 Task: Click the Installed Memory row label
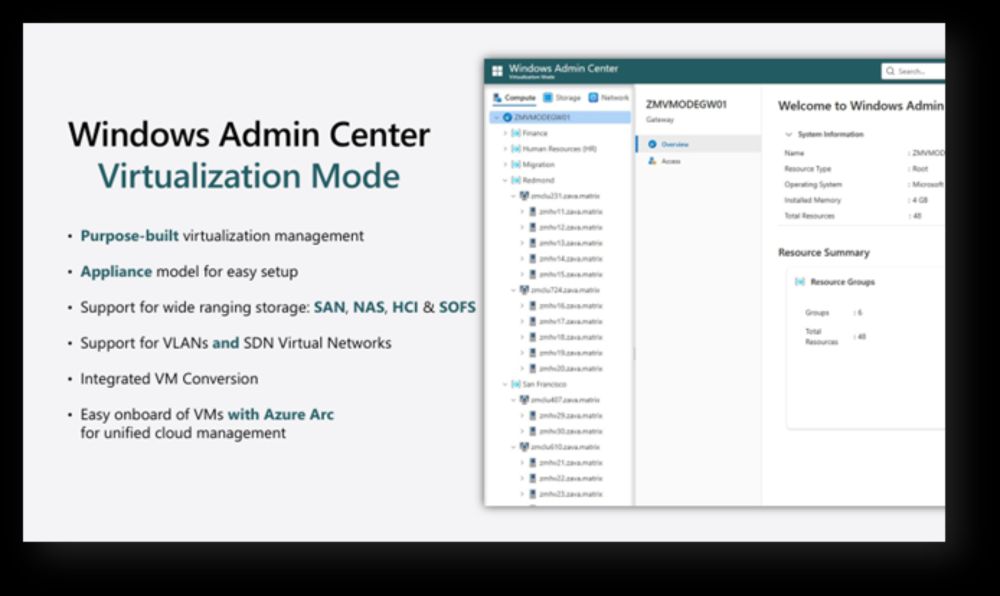point(812,200)
